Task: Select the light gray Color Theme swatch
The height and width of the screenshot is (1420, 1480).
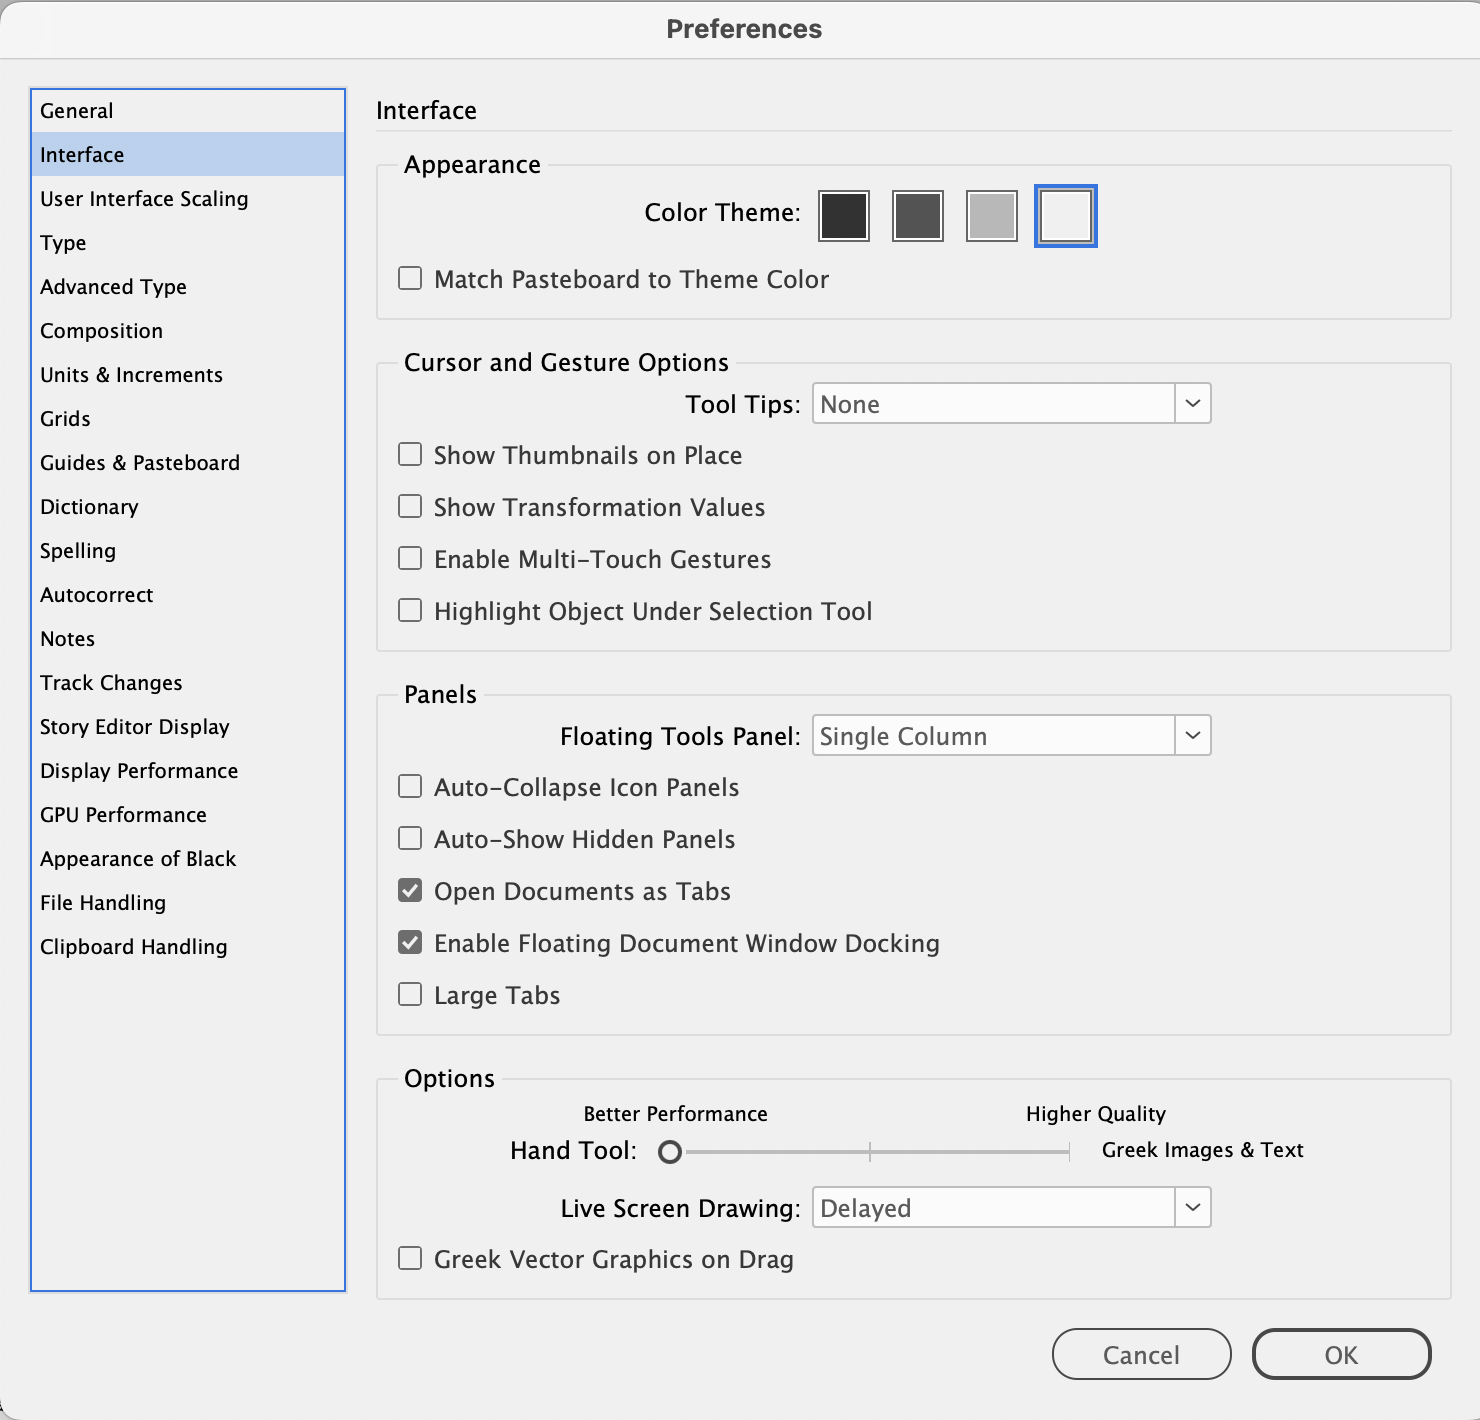Action: click(991, 215)
